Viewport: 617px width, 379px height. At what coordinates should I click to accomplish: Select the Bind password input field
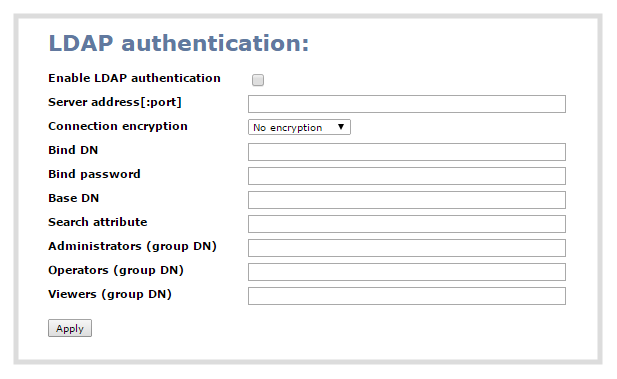406,176
